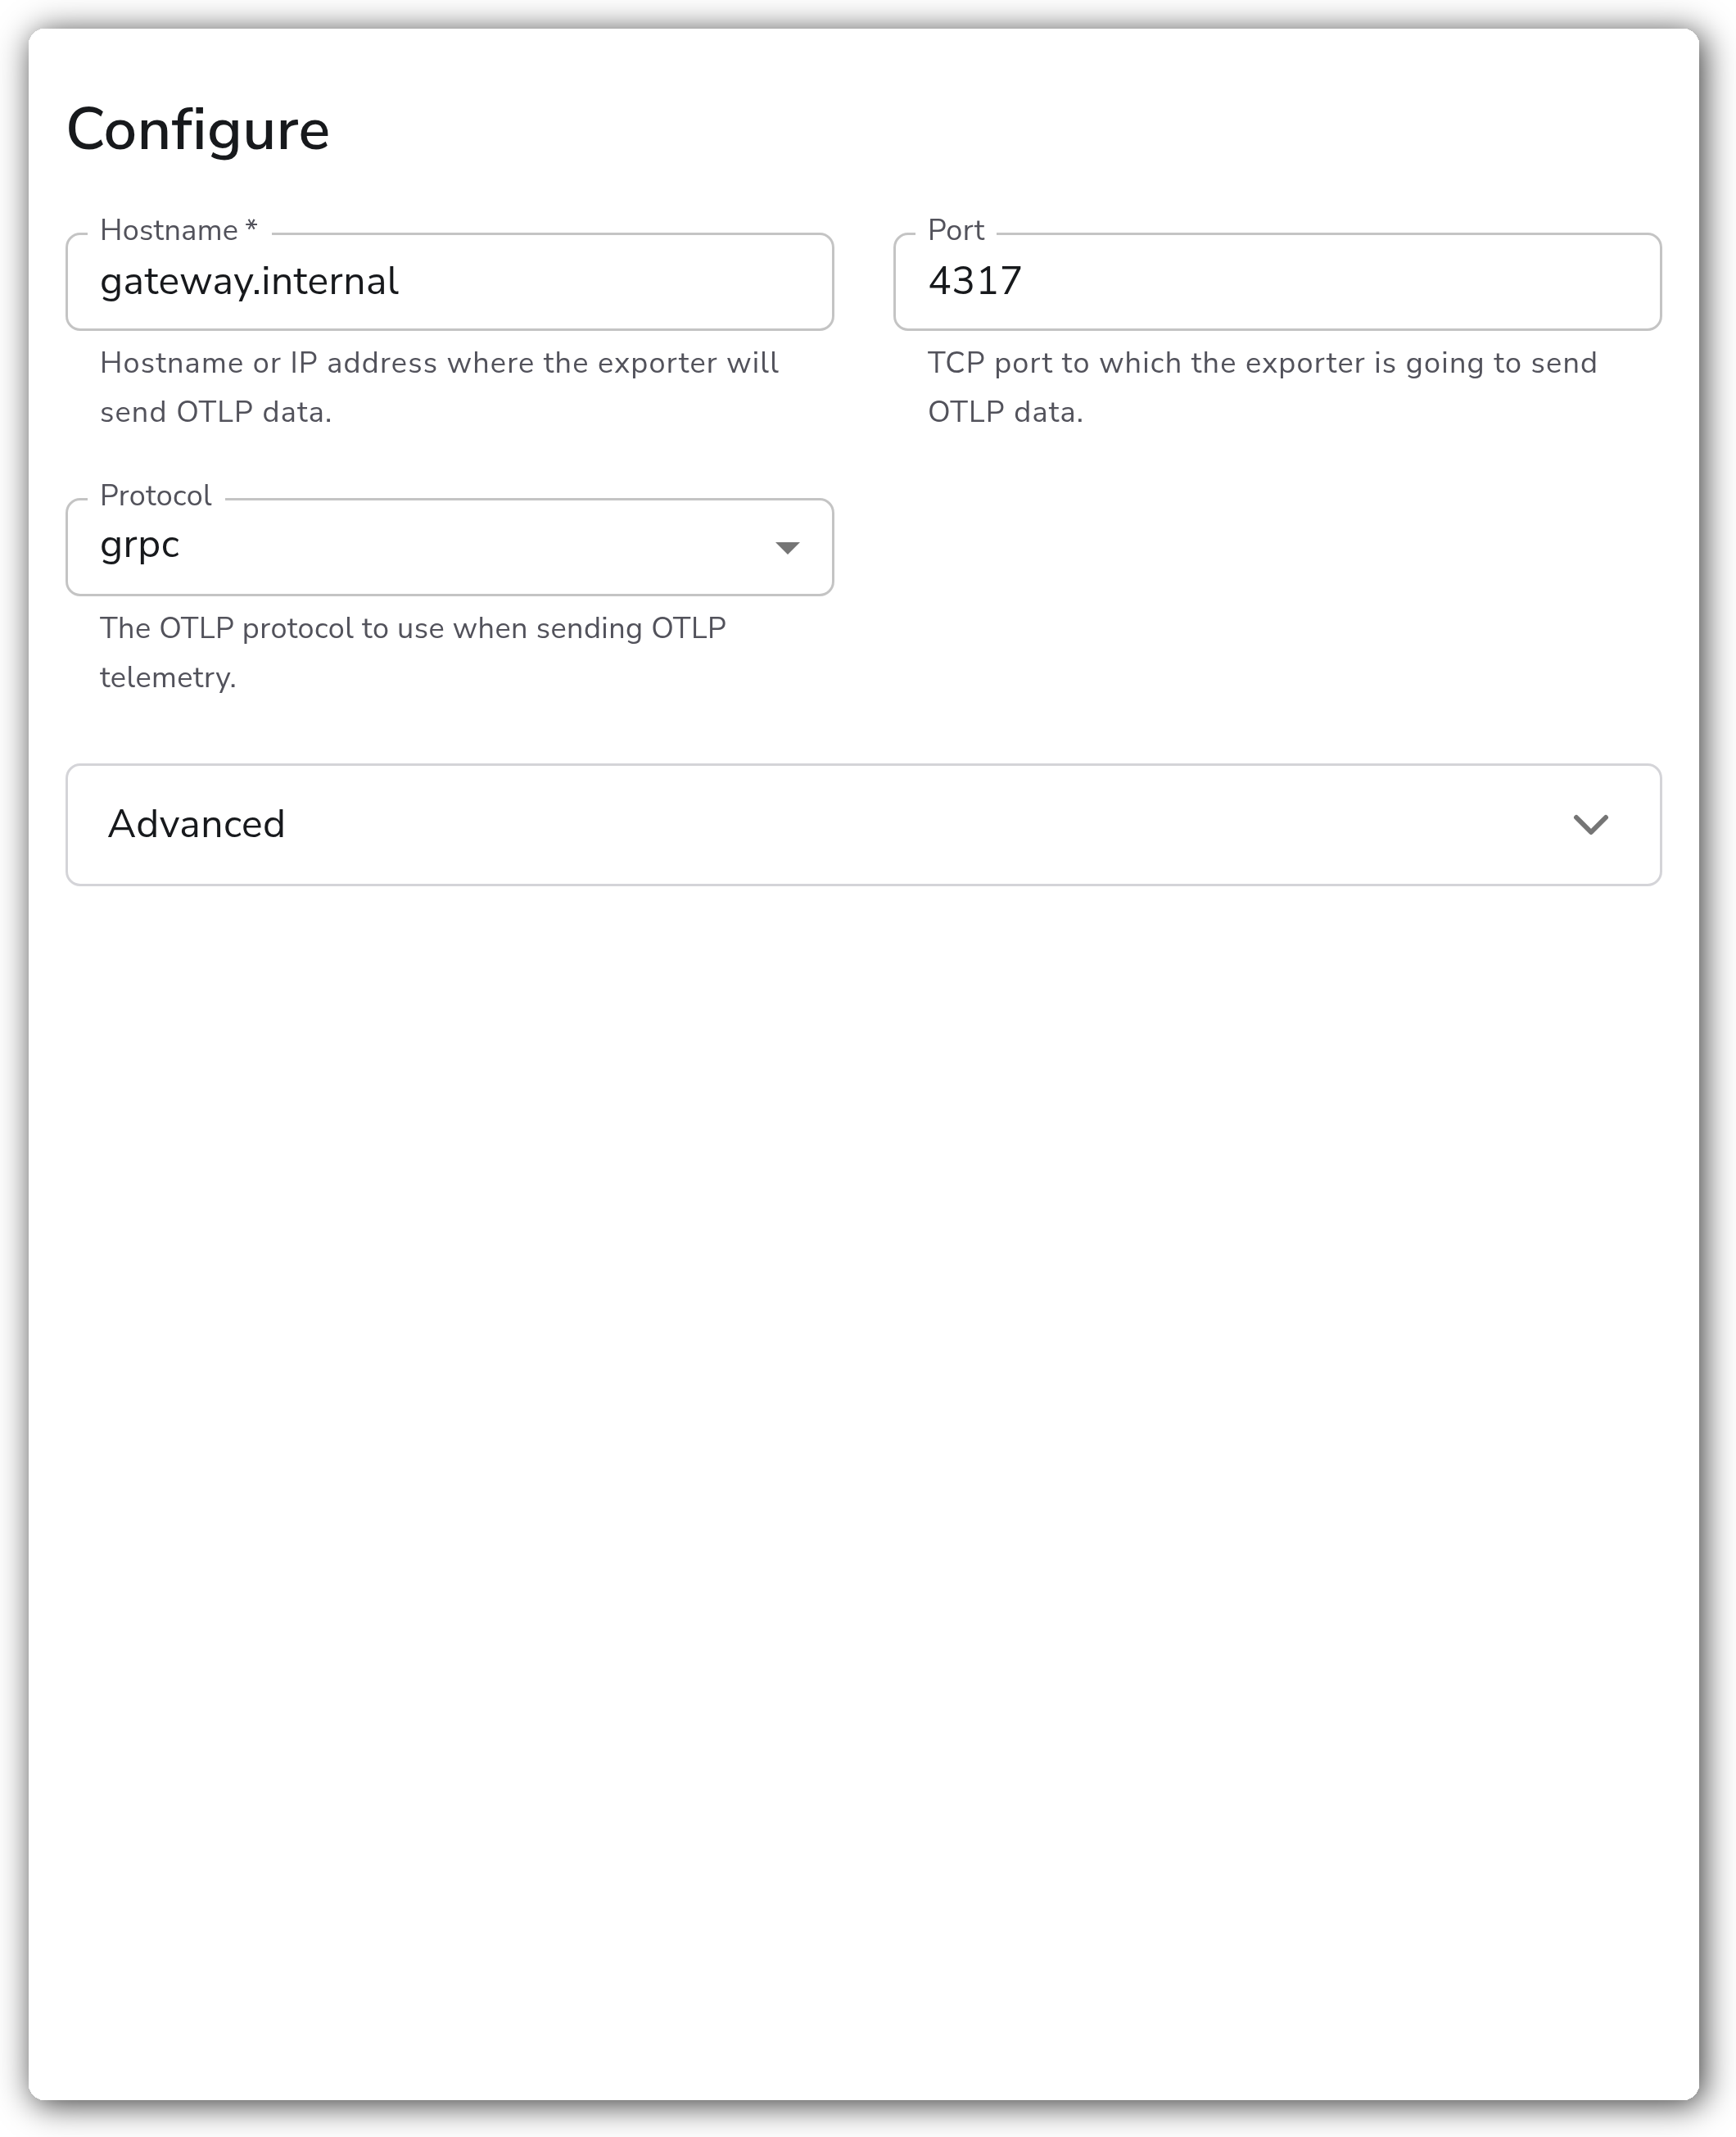Click the Protocol dropdown arrow
The width and height of the screenshot is (1736, 2137).
[787, 548]
